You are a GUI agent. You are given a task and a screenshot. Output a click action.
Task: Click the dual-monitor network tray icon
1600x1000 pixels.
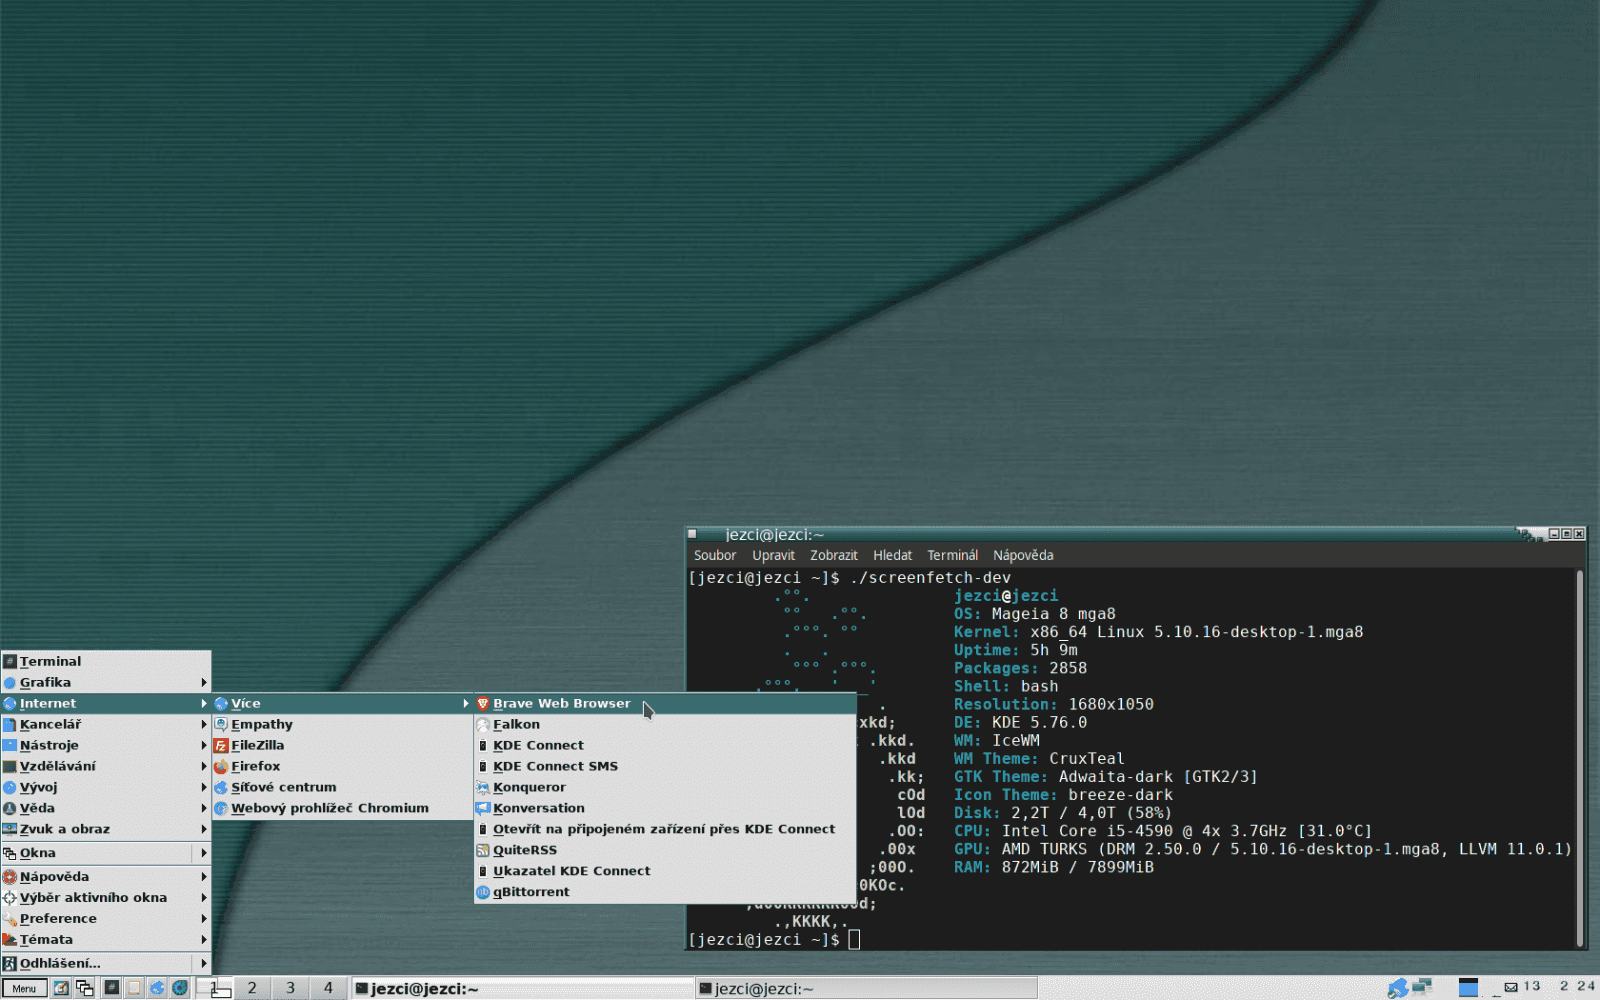tap(1421, 988)
